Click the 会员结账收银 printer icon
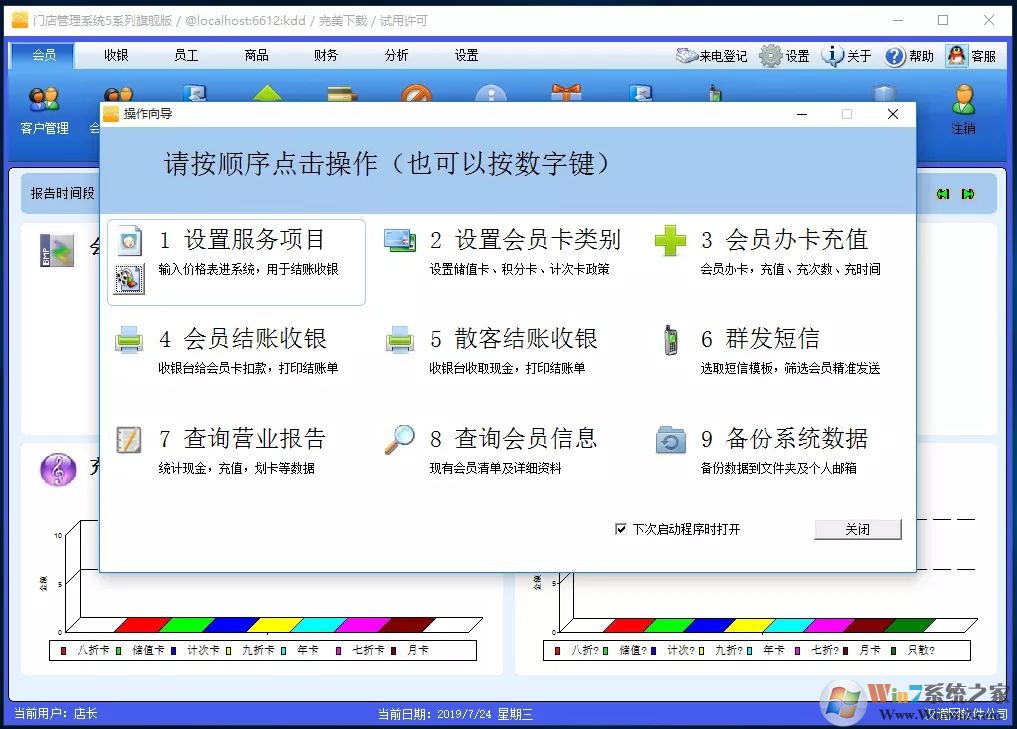Image resolution: width=1017 pixels, height=729 pixels. tap(129, 339)
